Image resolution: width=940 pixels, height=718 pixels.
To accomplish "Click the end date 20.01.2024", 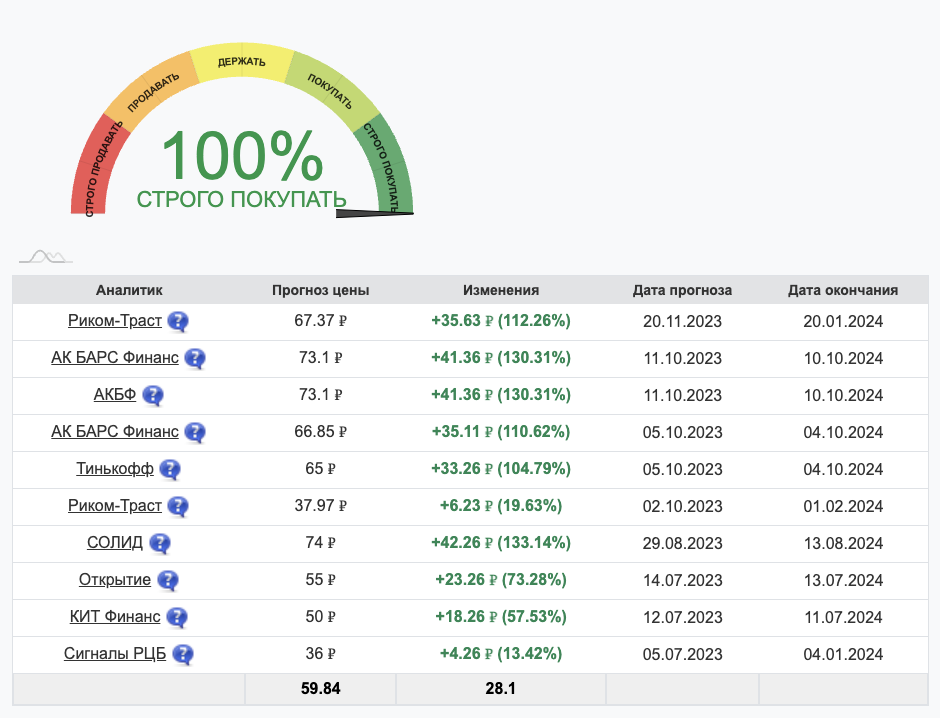I will 843,322.
